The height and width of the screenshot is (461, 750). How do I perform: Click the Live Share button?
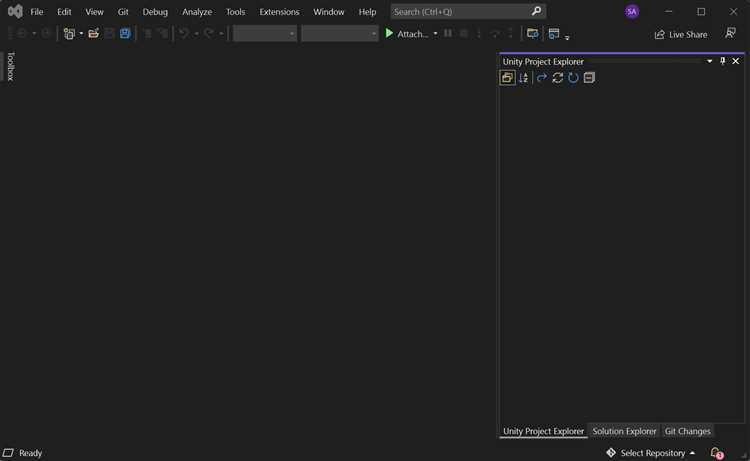click(x=681, y=34)
